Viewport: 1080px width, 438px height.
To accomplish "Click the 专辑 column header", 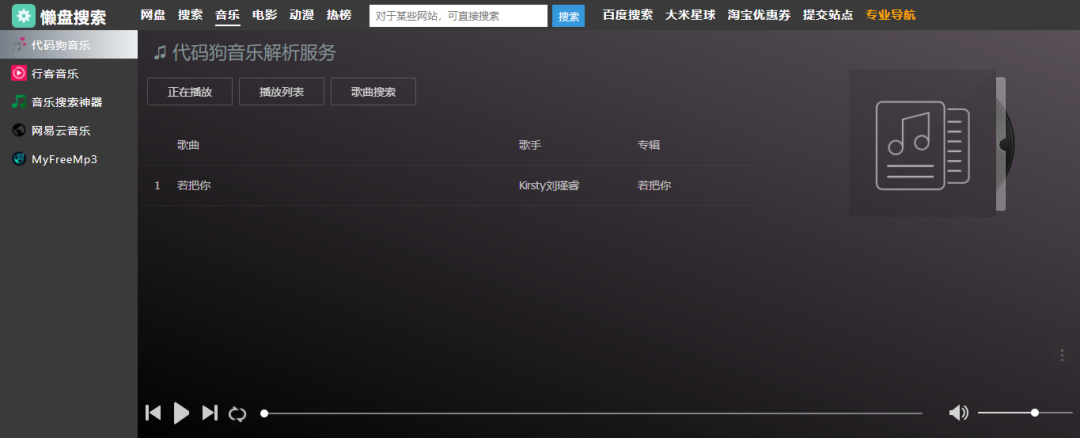I will pos(649,145).
